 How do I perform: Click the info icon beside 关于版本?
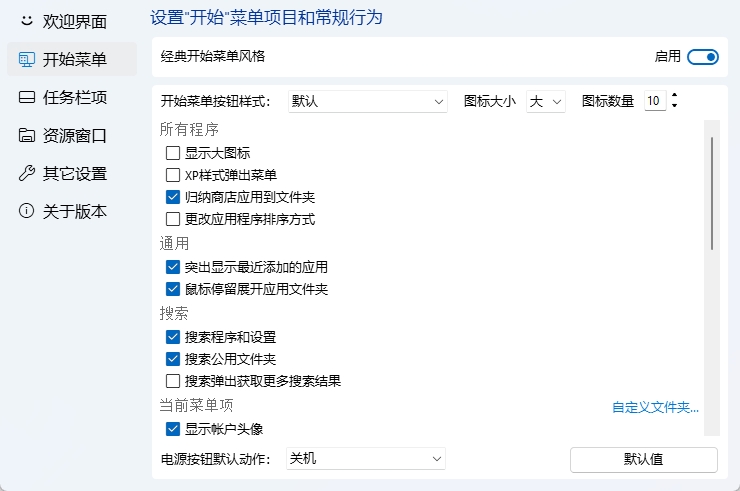point(26,211)
